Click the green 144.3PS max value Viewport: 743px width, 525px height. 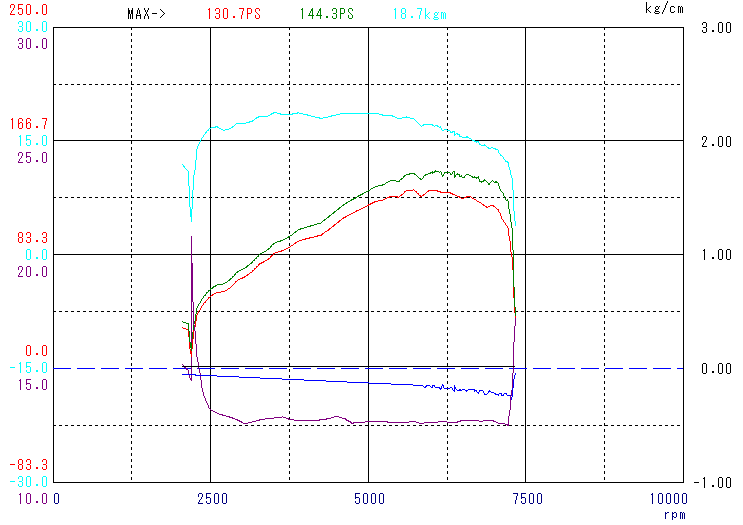coord(326,14)
